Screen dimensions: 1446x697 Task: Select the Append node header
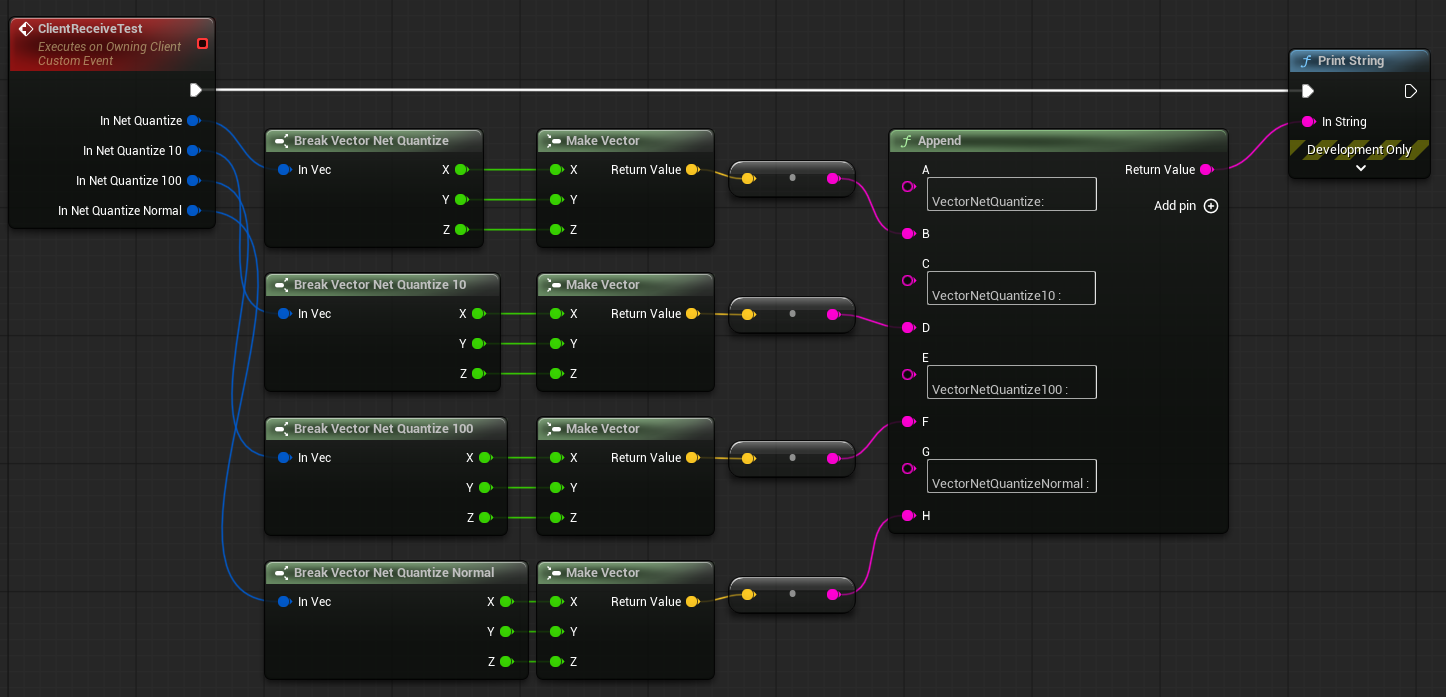[1057, 141]
